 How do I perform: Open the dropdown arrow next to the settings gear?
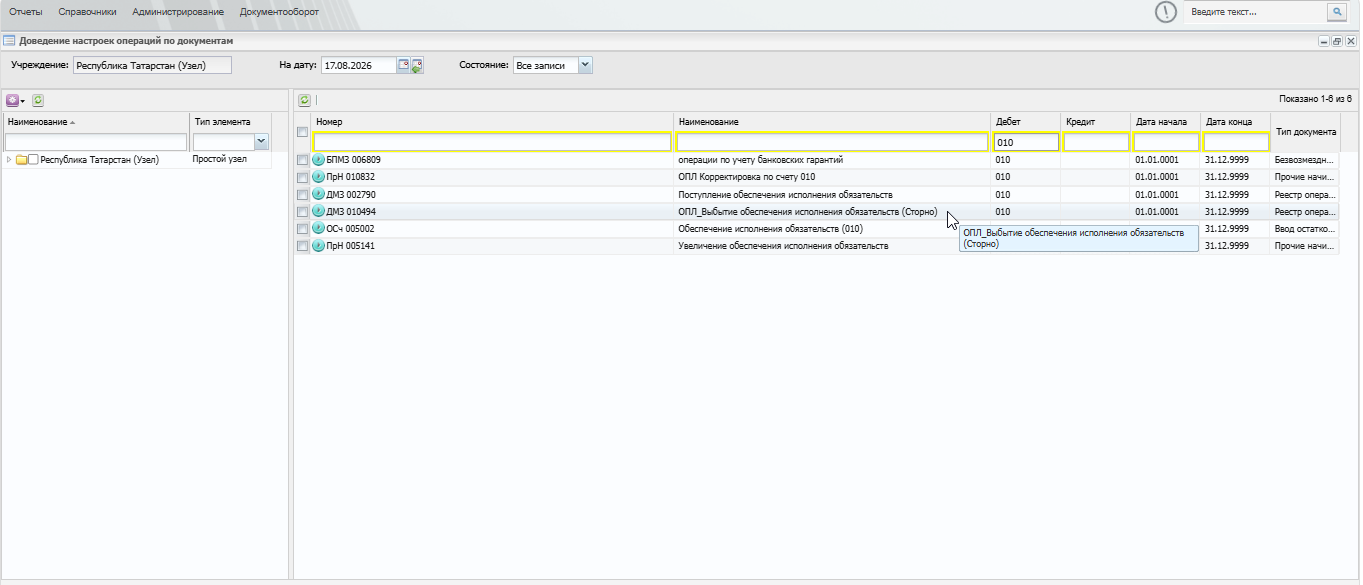click(22, 101)
